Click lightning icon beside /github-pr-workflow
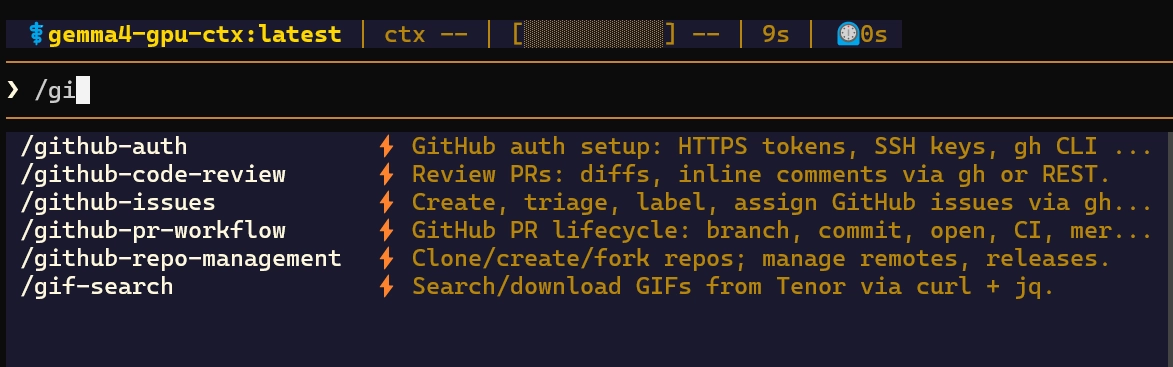 [x=386, y=230]
